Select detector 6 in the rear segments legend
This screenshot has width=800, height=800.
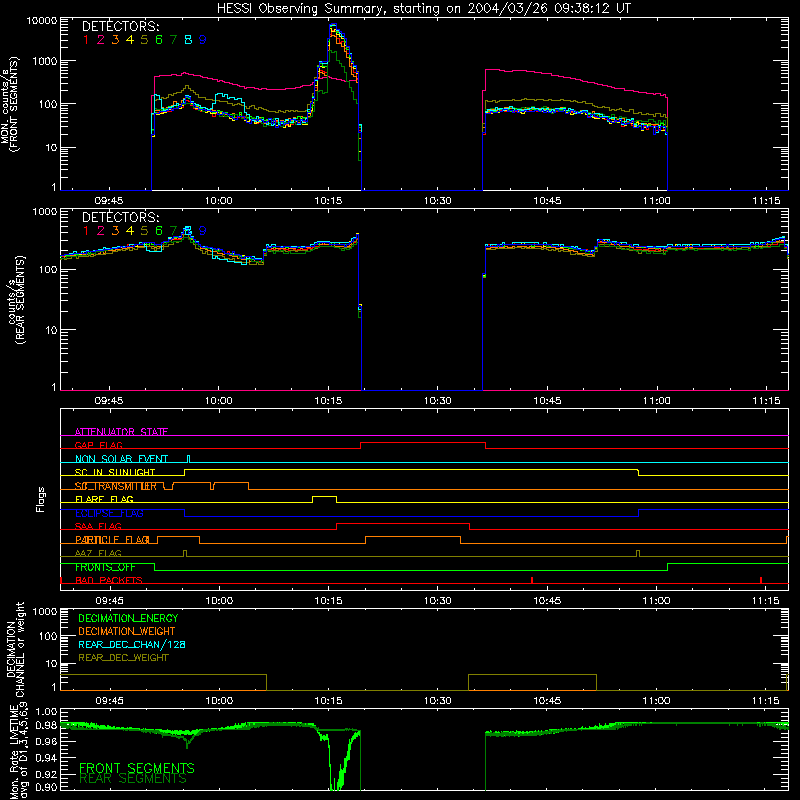point(159,231)
